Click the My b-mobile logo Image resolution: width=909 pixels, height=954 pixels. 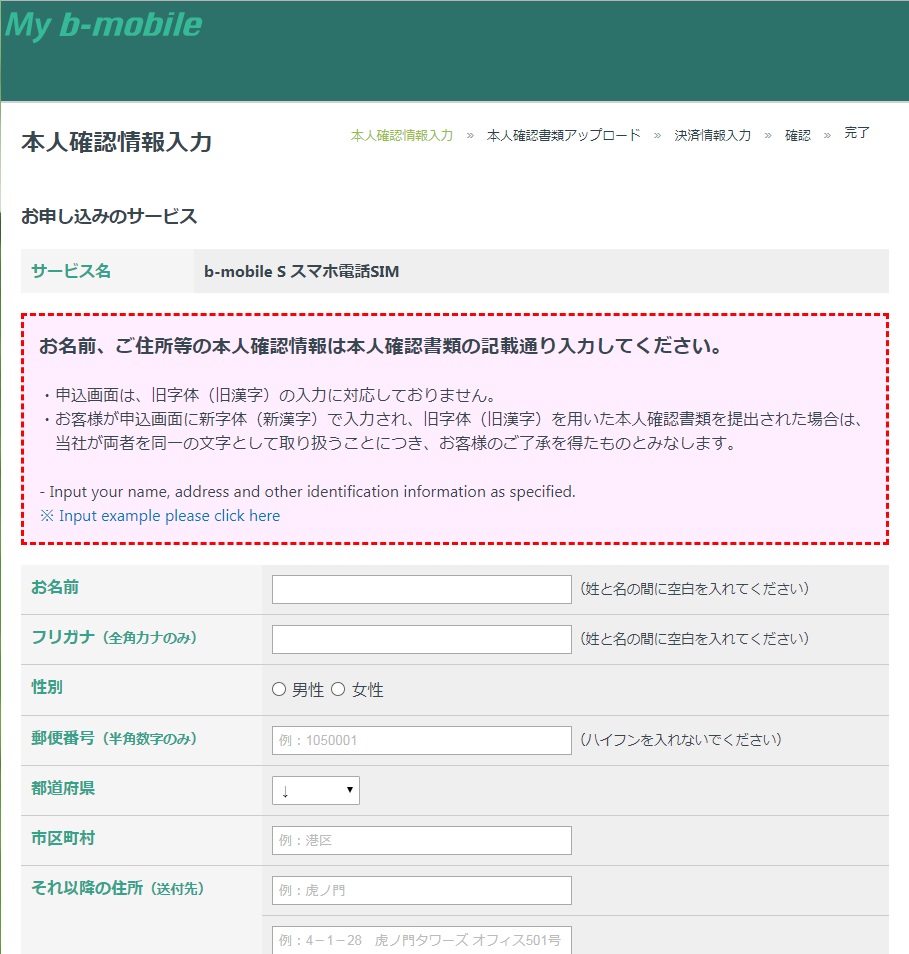coord(103,26)
